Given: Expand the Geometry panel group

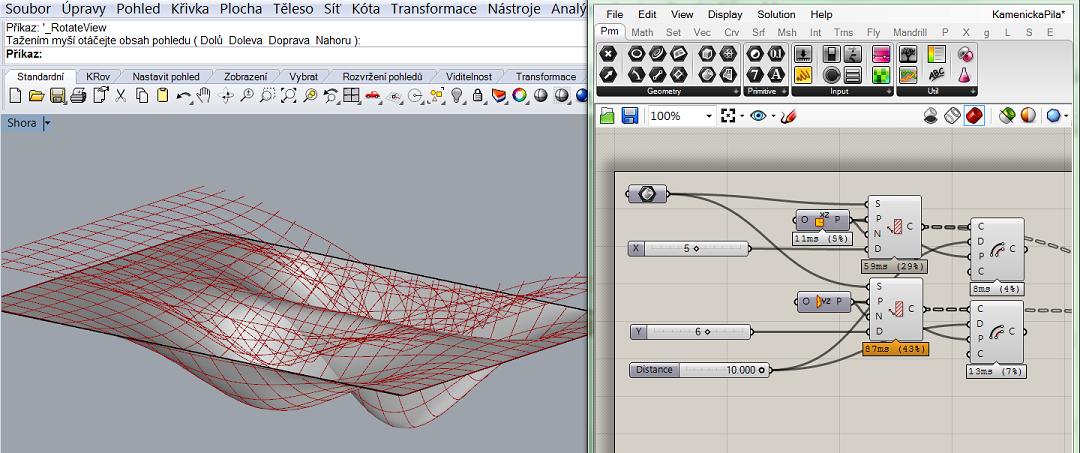Looking at the screenshot, I should (x=734, y=91).
